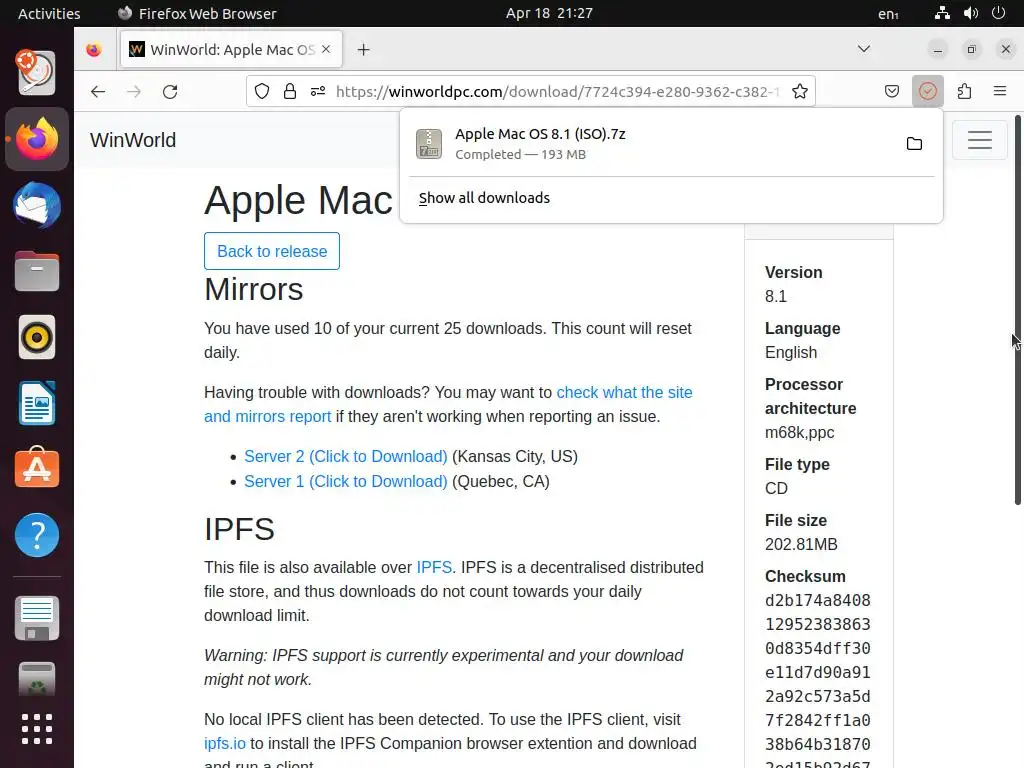Show the applications grid
1024x768 pixels.
[37, 729]
